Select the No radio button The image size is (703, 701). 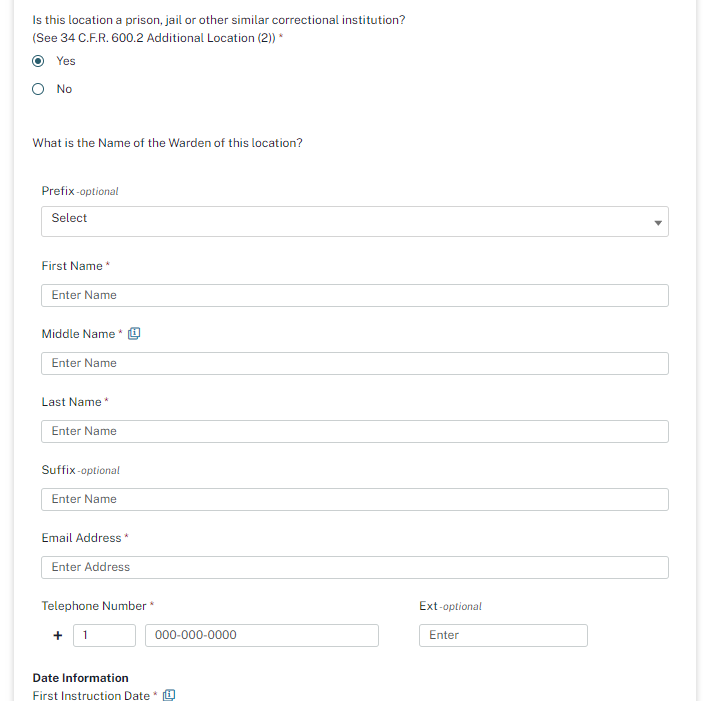pyautogui.click(x=38, y=89)
